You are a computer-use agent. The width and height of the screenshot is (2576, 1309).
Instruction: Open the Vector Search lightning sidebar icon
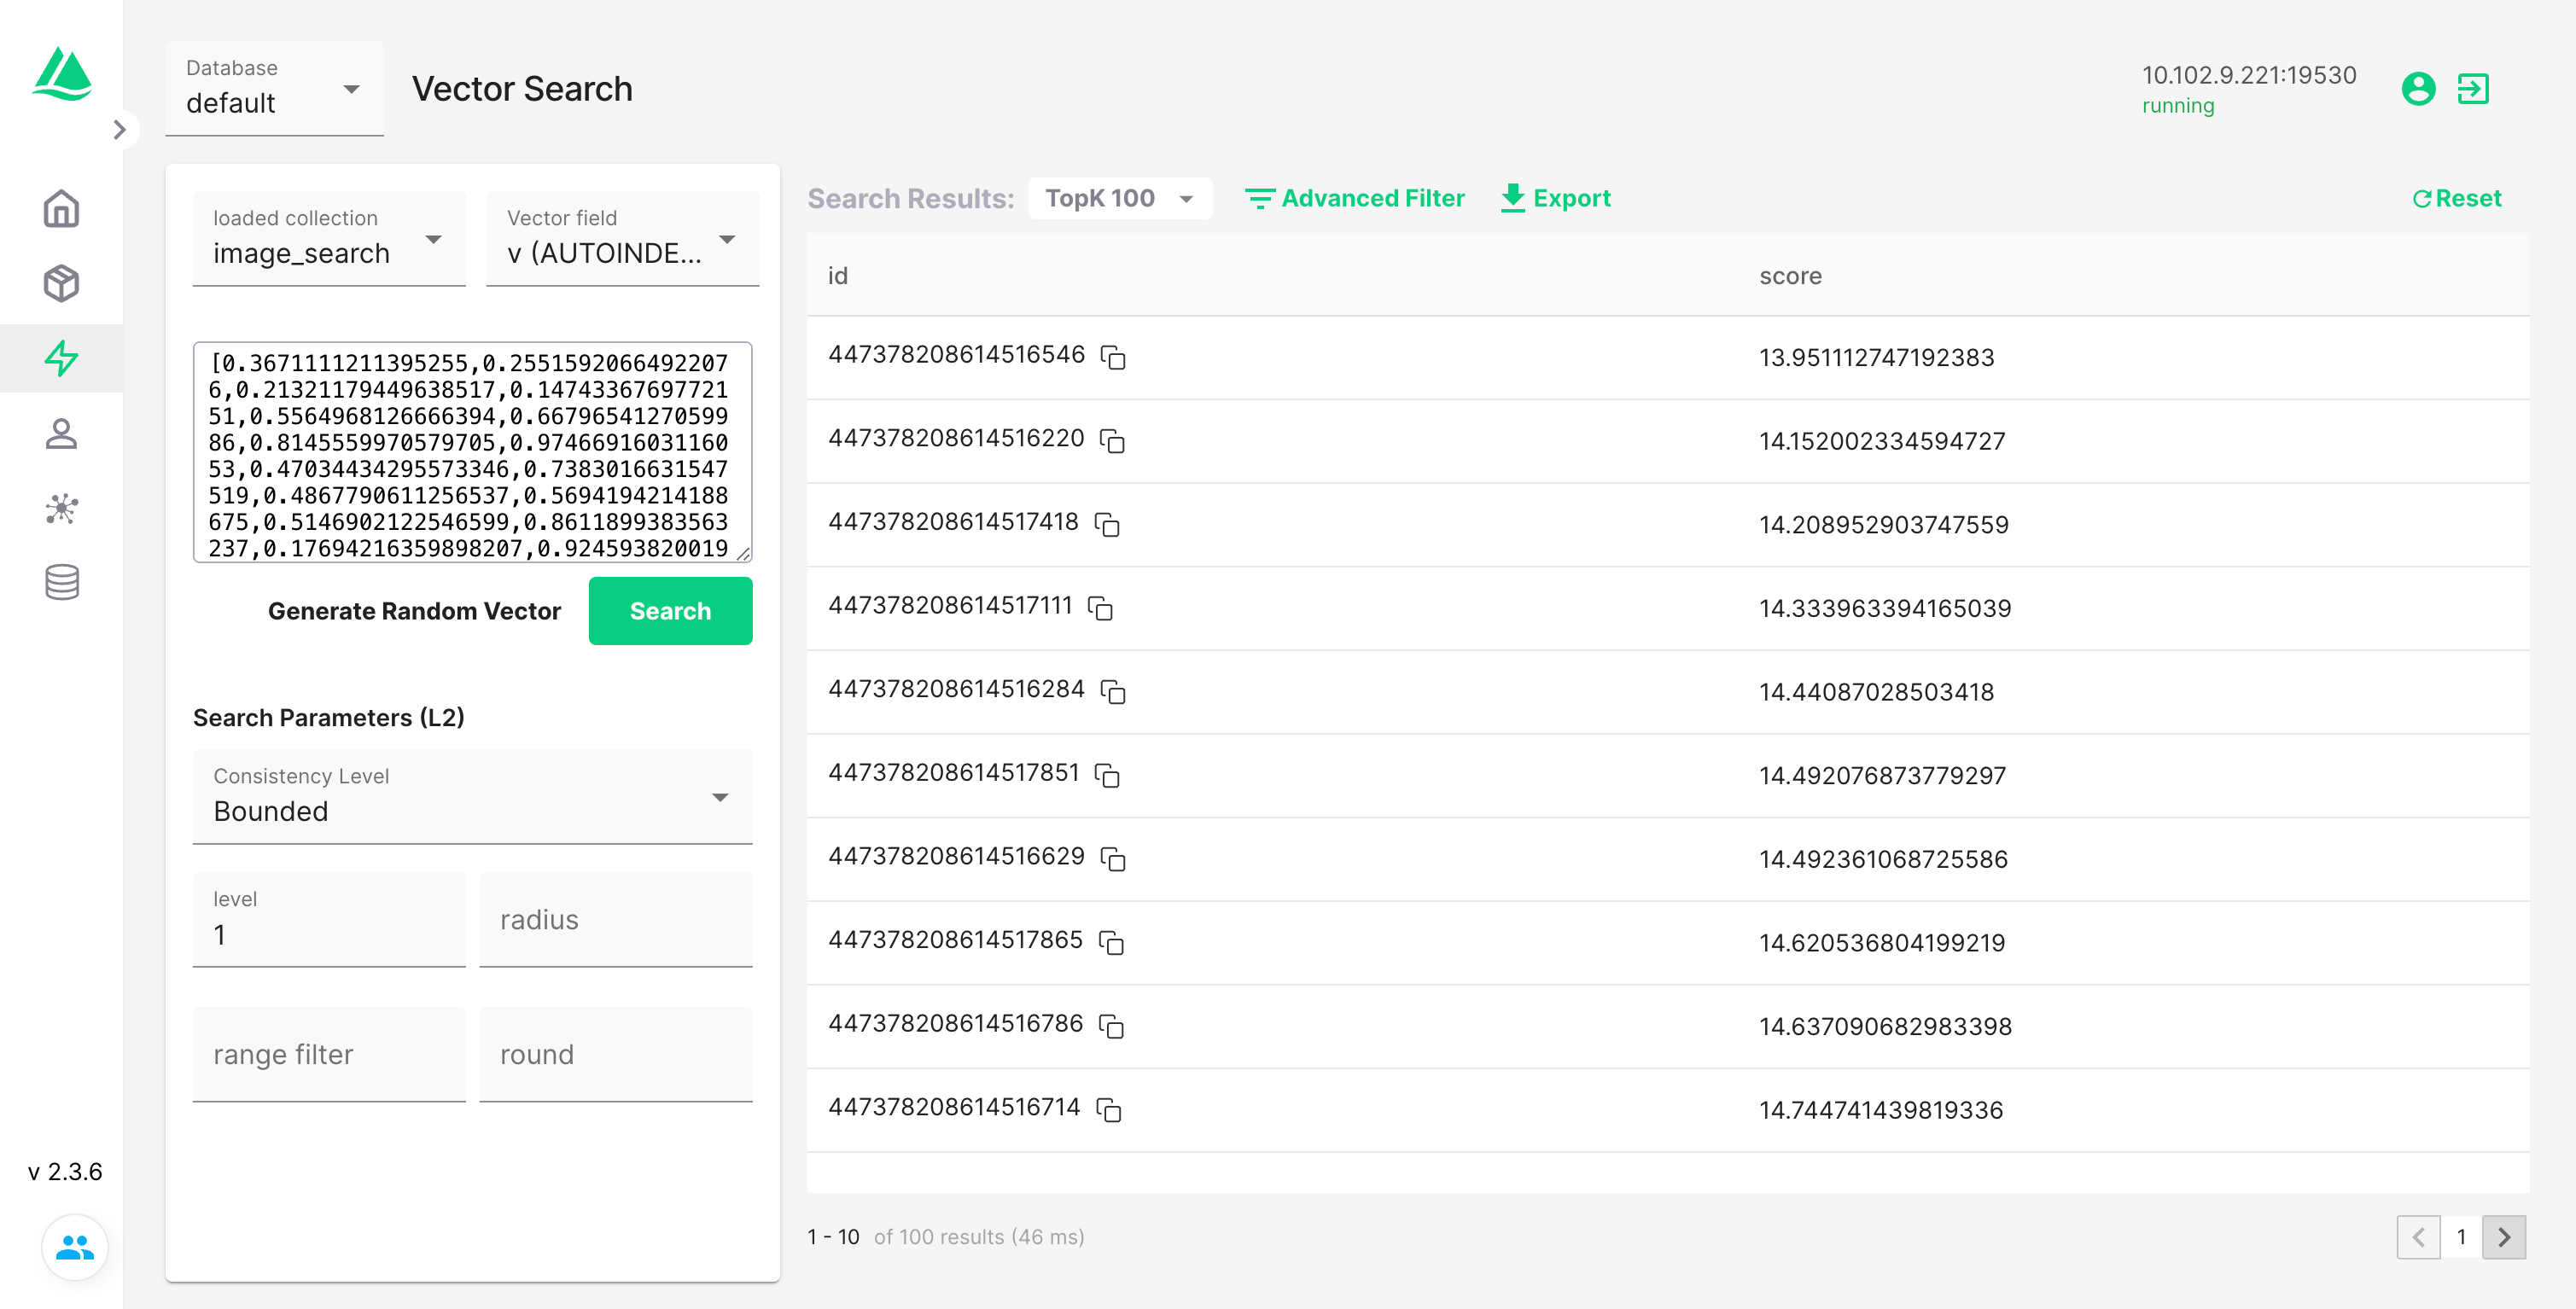coord(62,359)
